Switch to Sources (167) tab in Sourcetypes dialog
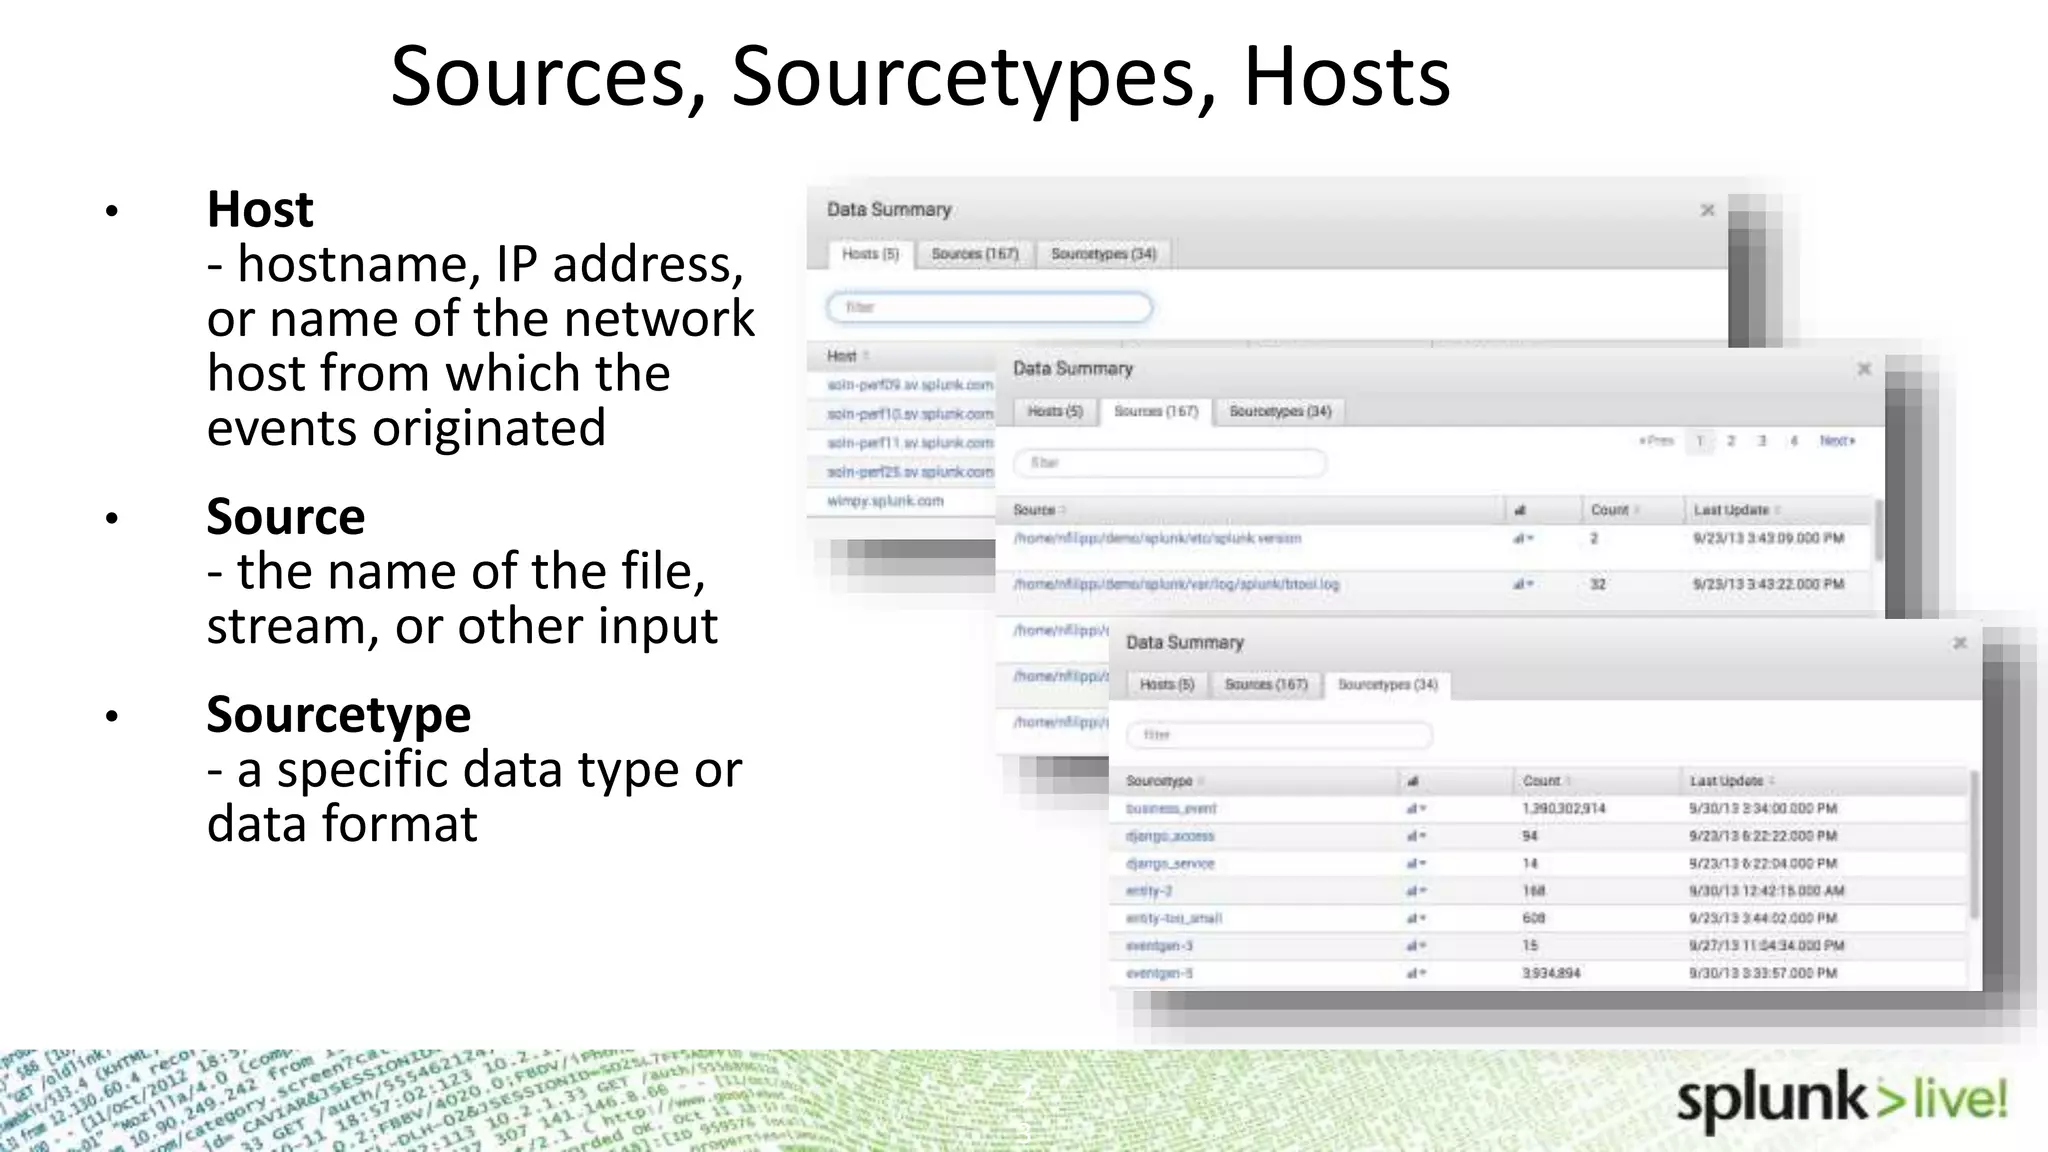This screenshot has height=1152, width=2048. coord(1266,685)
